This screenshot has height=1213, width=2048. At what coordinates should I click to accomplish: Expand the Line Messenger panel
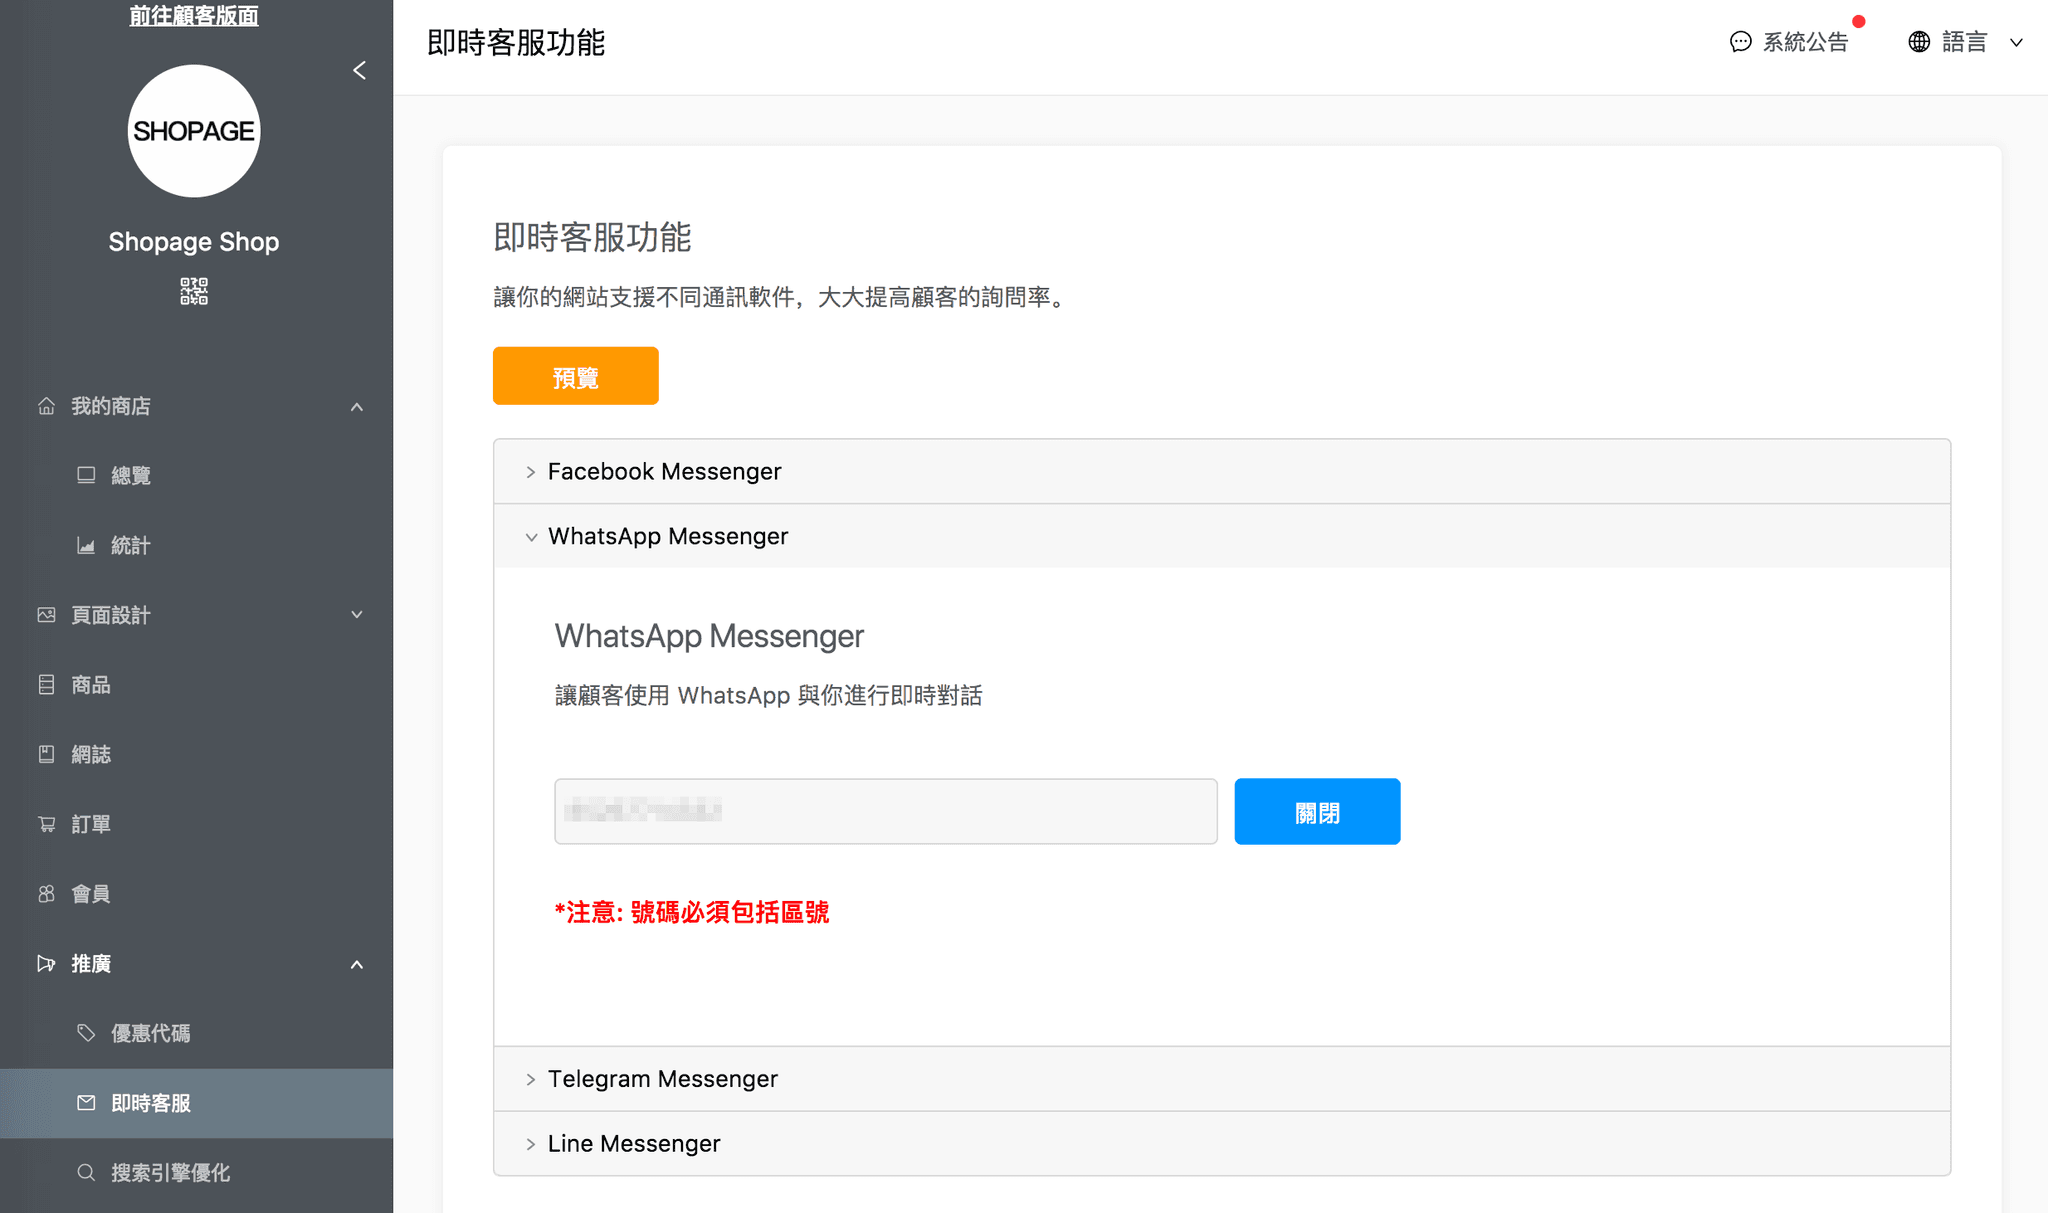pos(1222,1143)
